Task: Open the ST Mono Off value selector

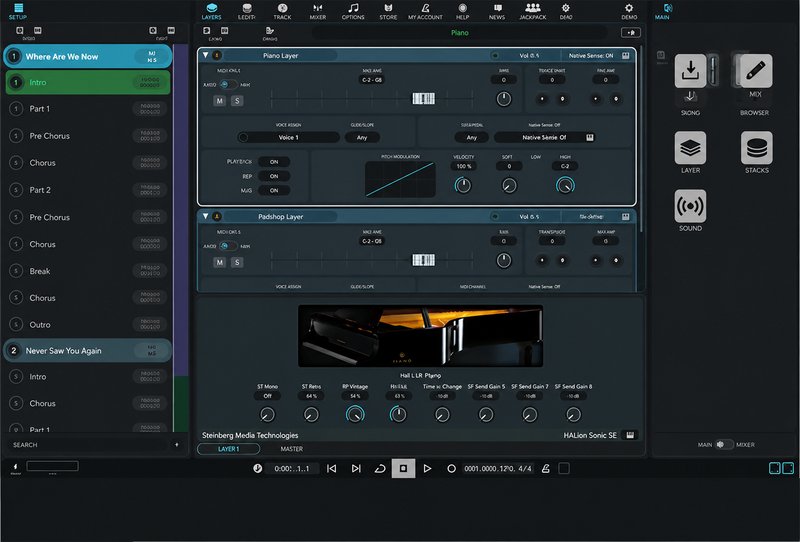Action: tap(267, 396)
